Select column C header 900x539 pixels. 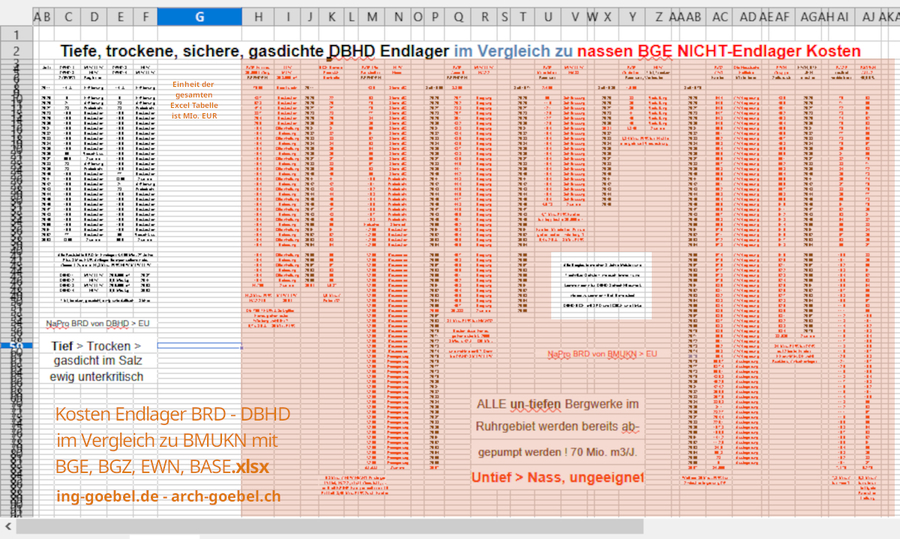click(x=68, y=16)
